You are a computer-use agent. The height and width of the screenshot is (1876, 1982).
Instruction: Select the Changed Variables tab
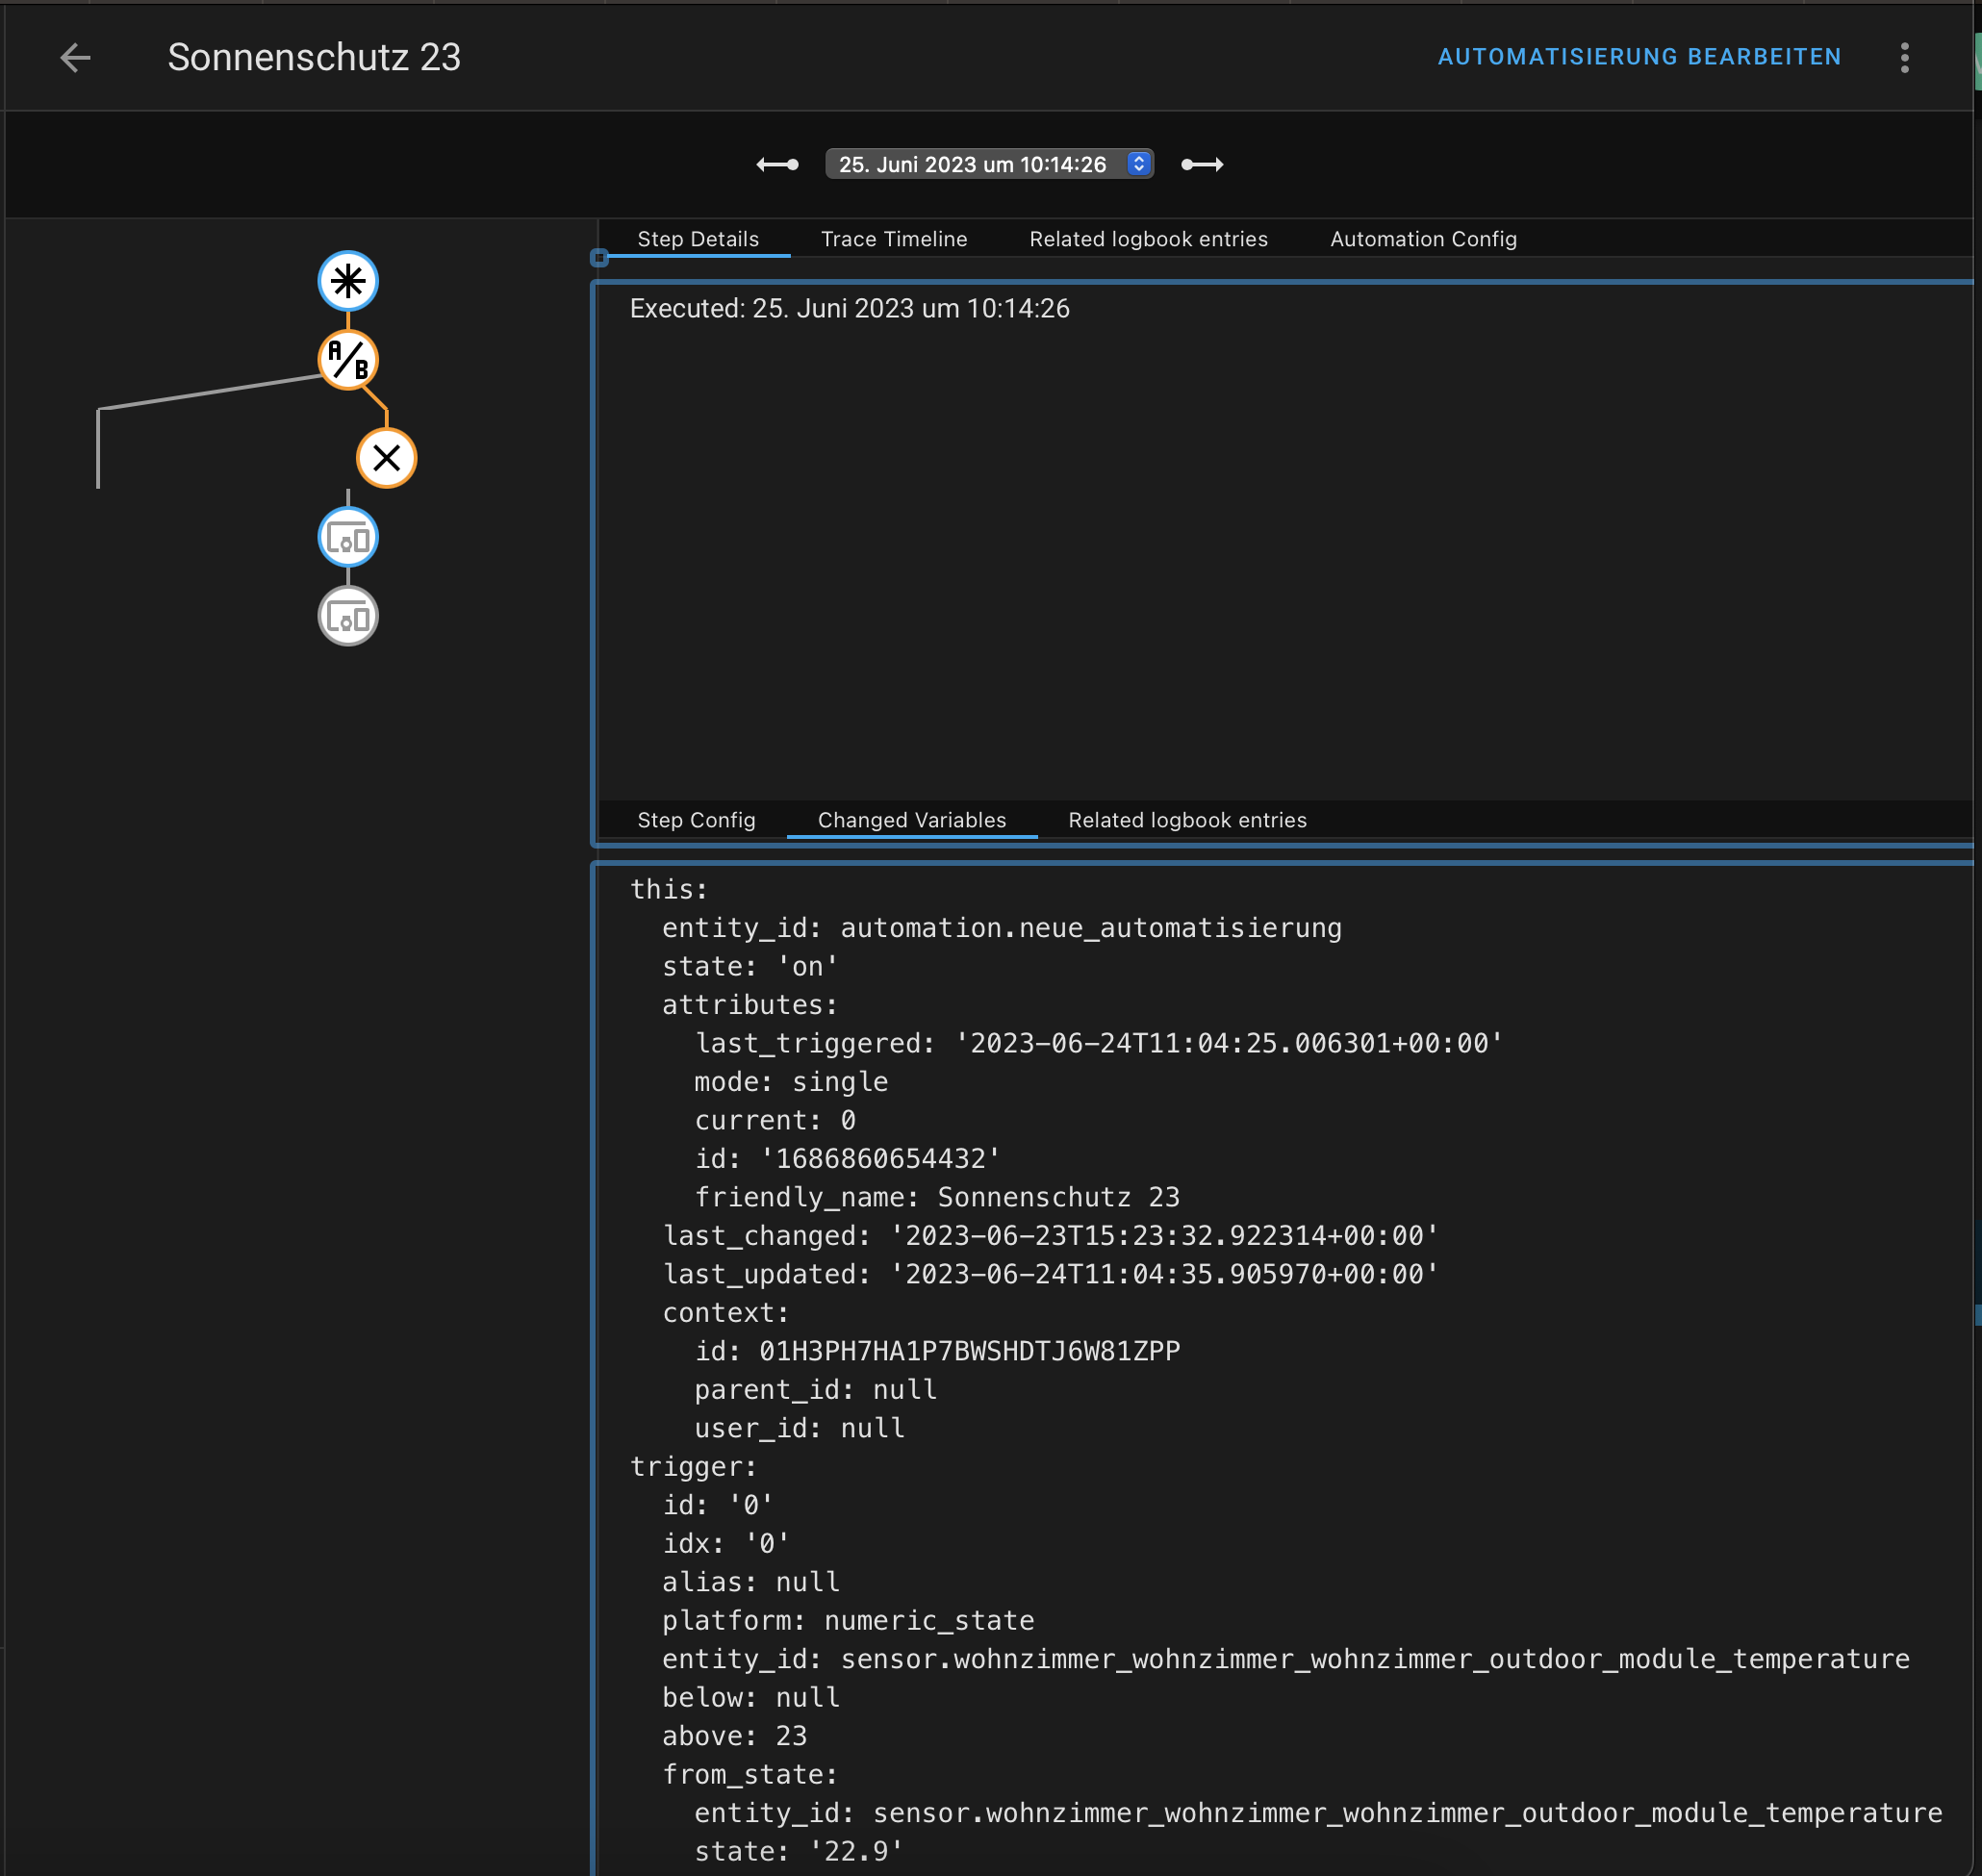[912, 820]
